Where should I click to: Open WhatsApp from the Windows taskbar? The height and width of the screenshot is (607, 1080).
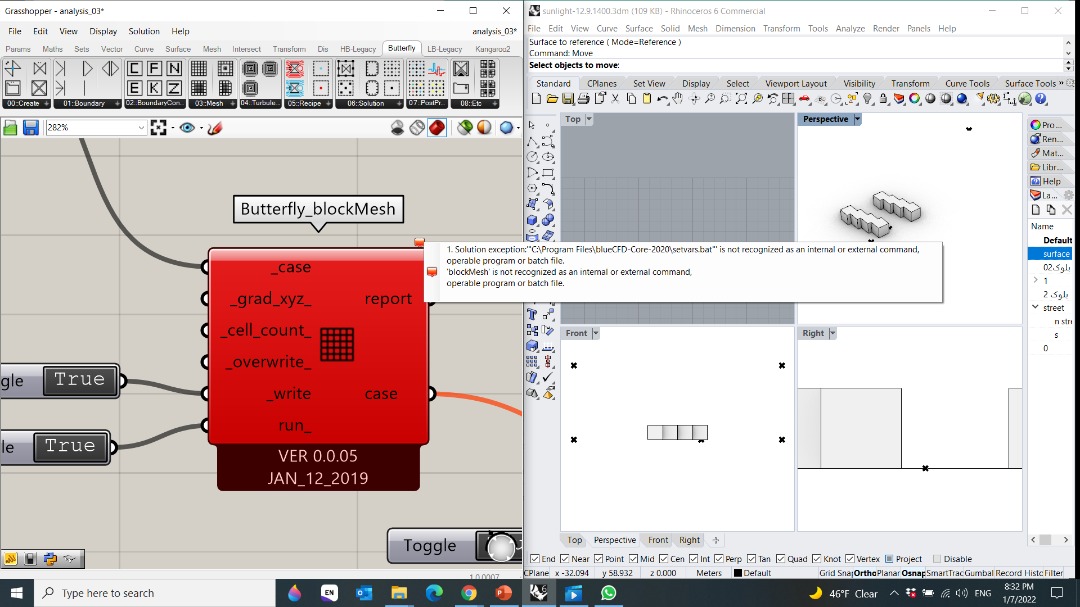click(x=608, y=593)
